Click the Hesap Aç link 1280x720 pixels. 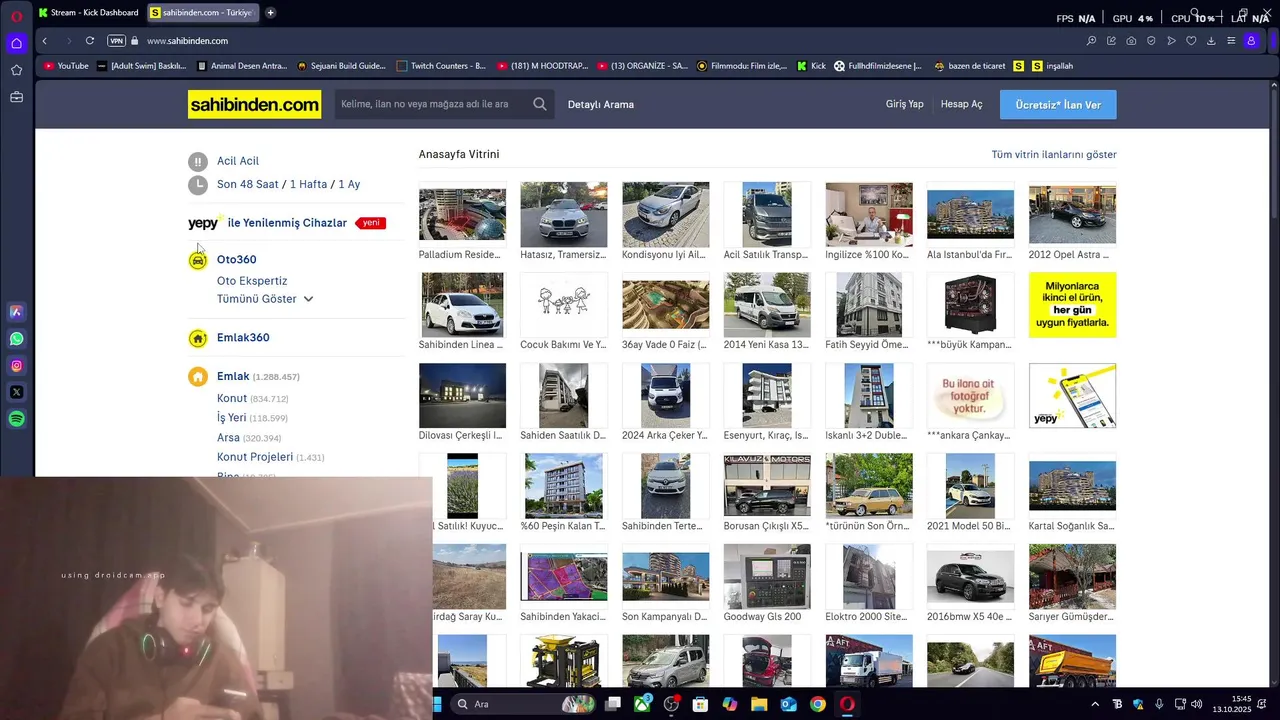pos(961,104)
